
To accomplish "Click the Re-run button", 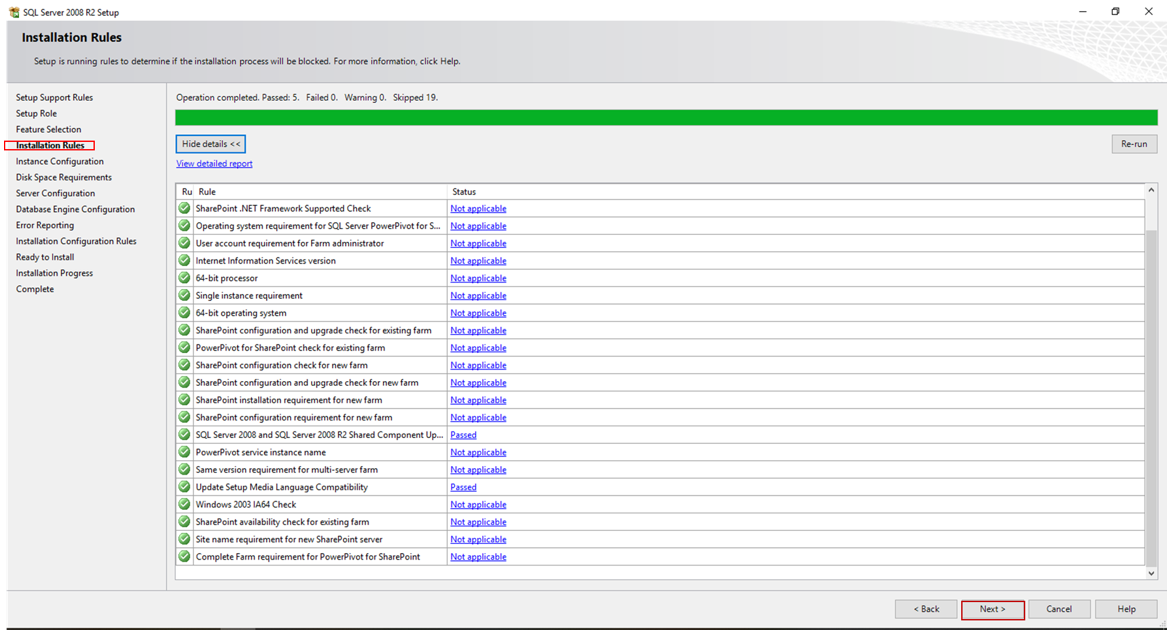I will coord(1134,144).
